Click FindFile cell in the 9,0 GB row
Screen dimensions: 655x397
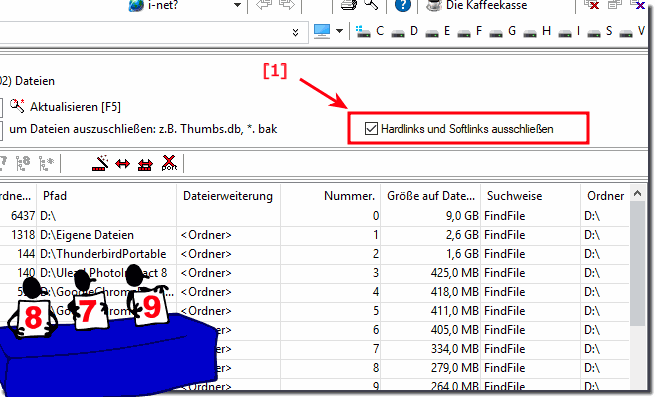(505, 216)
